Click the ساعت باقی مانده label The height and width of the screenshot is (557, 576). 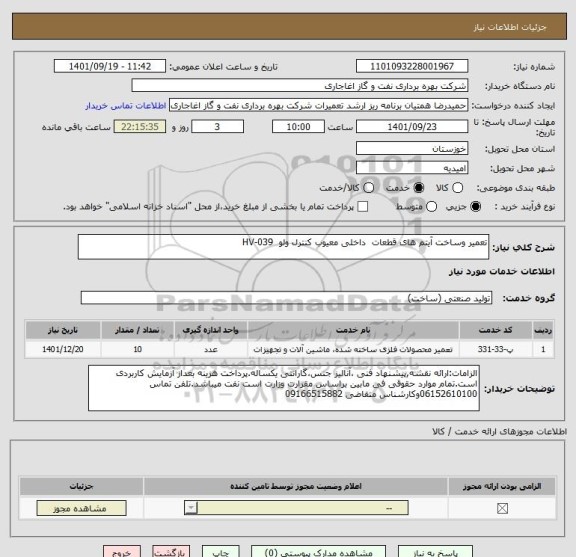pyautogui.click(x=76, y=127)
